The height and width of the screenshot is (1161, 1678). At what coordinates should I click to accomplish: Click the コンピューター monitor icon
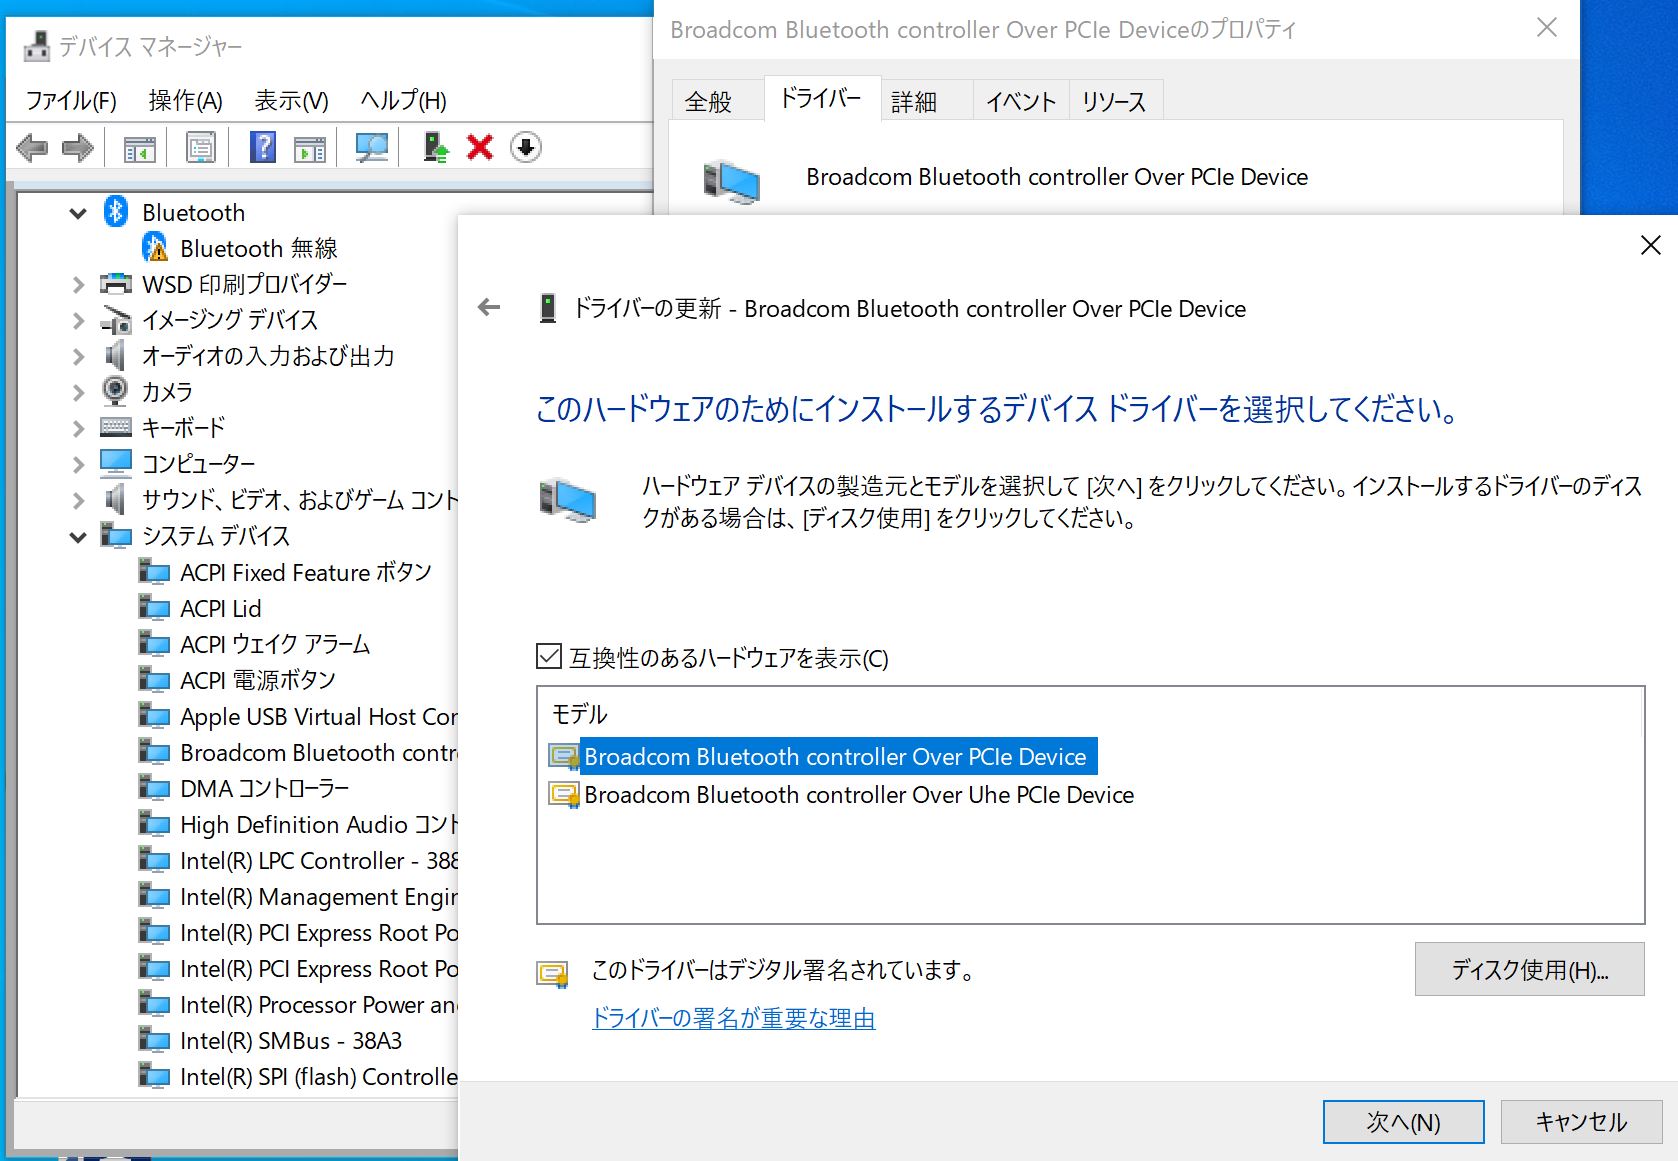point(116,463)
